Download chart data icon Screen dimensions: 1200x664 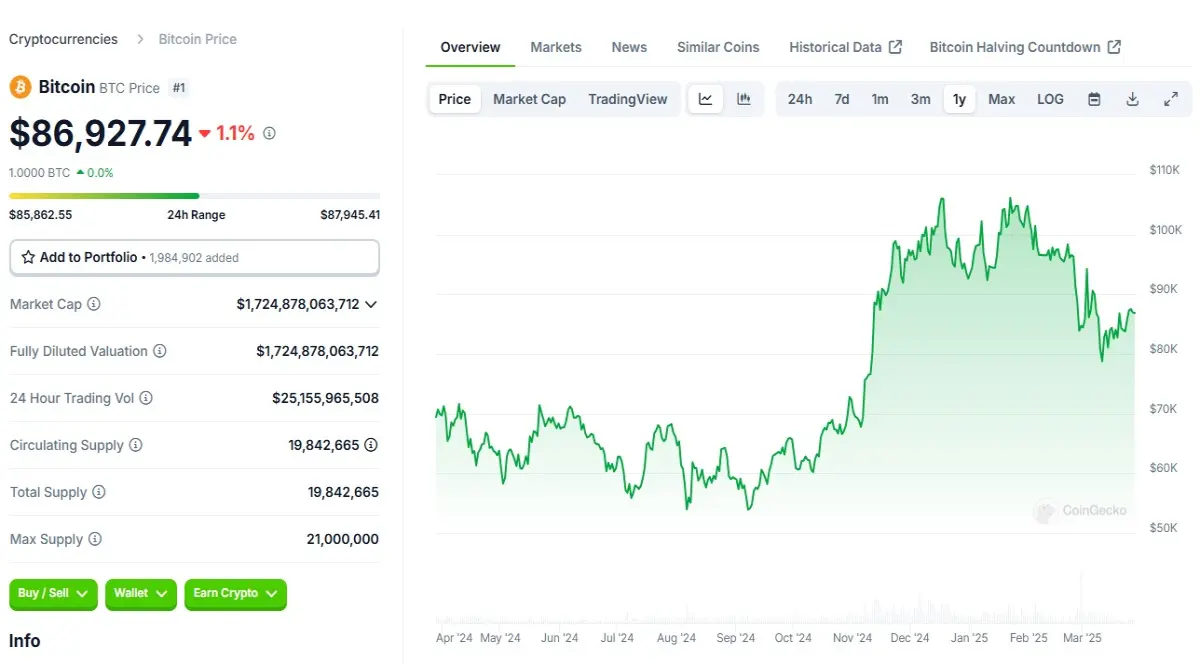(1132, 99)
